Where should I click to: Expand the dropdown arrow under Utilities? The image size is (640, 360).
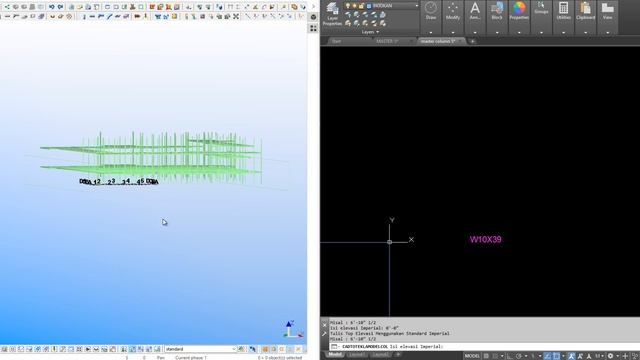[x=563, y=32]
